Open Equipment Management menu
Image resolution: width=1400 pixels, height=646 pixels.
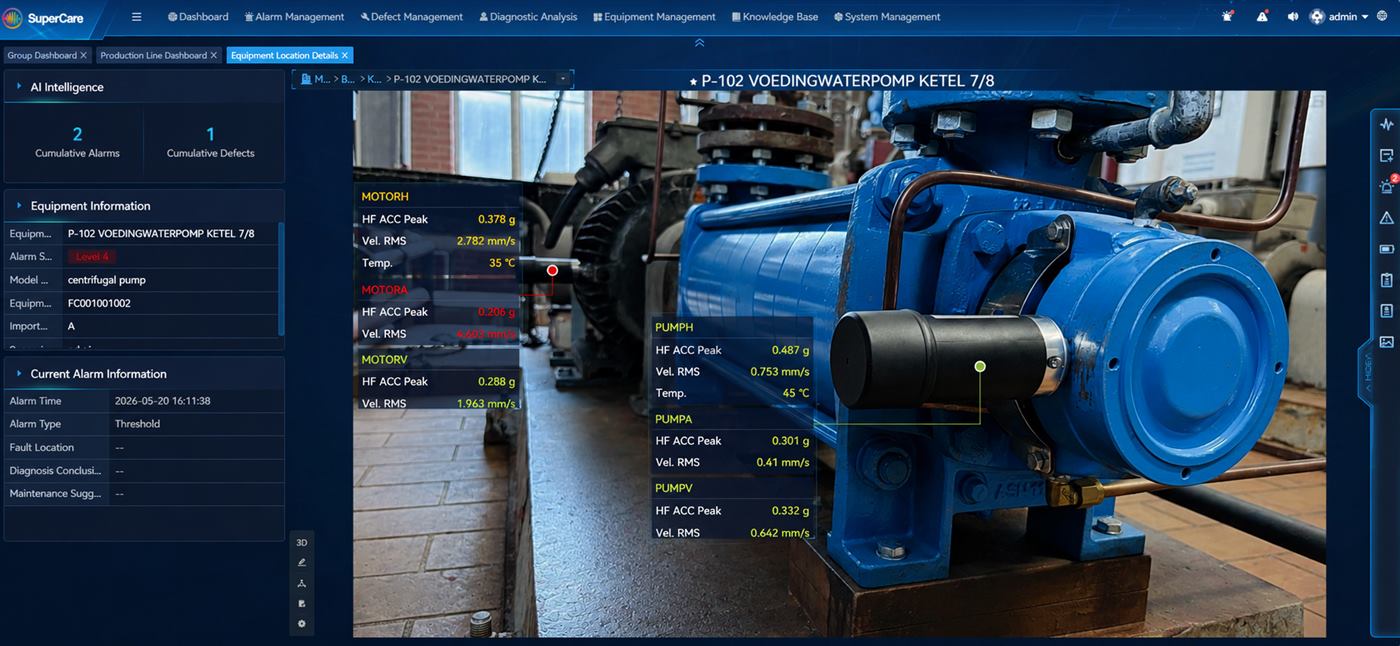[654, 17]
